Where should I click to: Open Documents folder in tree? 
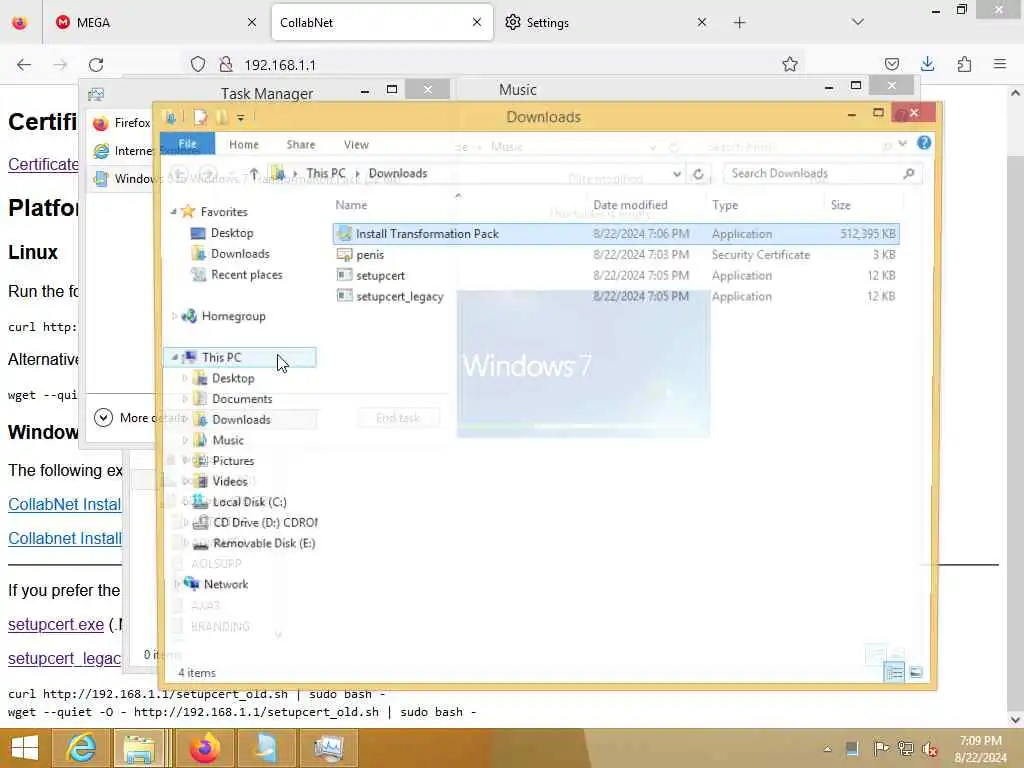point(242,399)
